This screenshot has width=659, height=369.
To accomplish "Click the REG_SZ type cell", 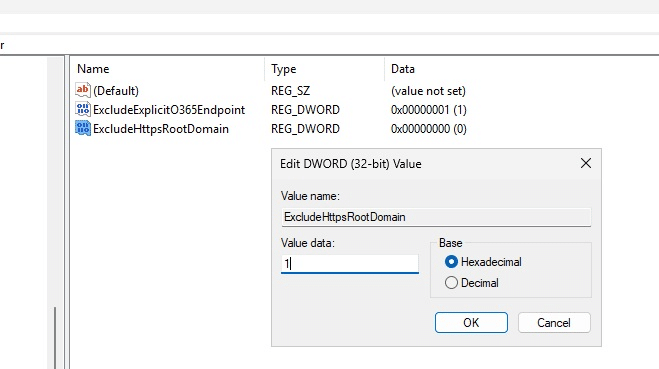I will (x=290, y=91).
